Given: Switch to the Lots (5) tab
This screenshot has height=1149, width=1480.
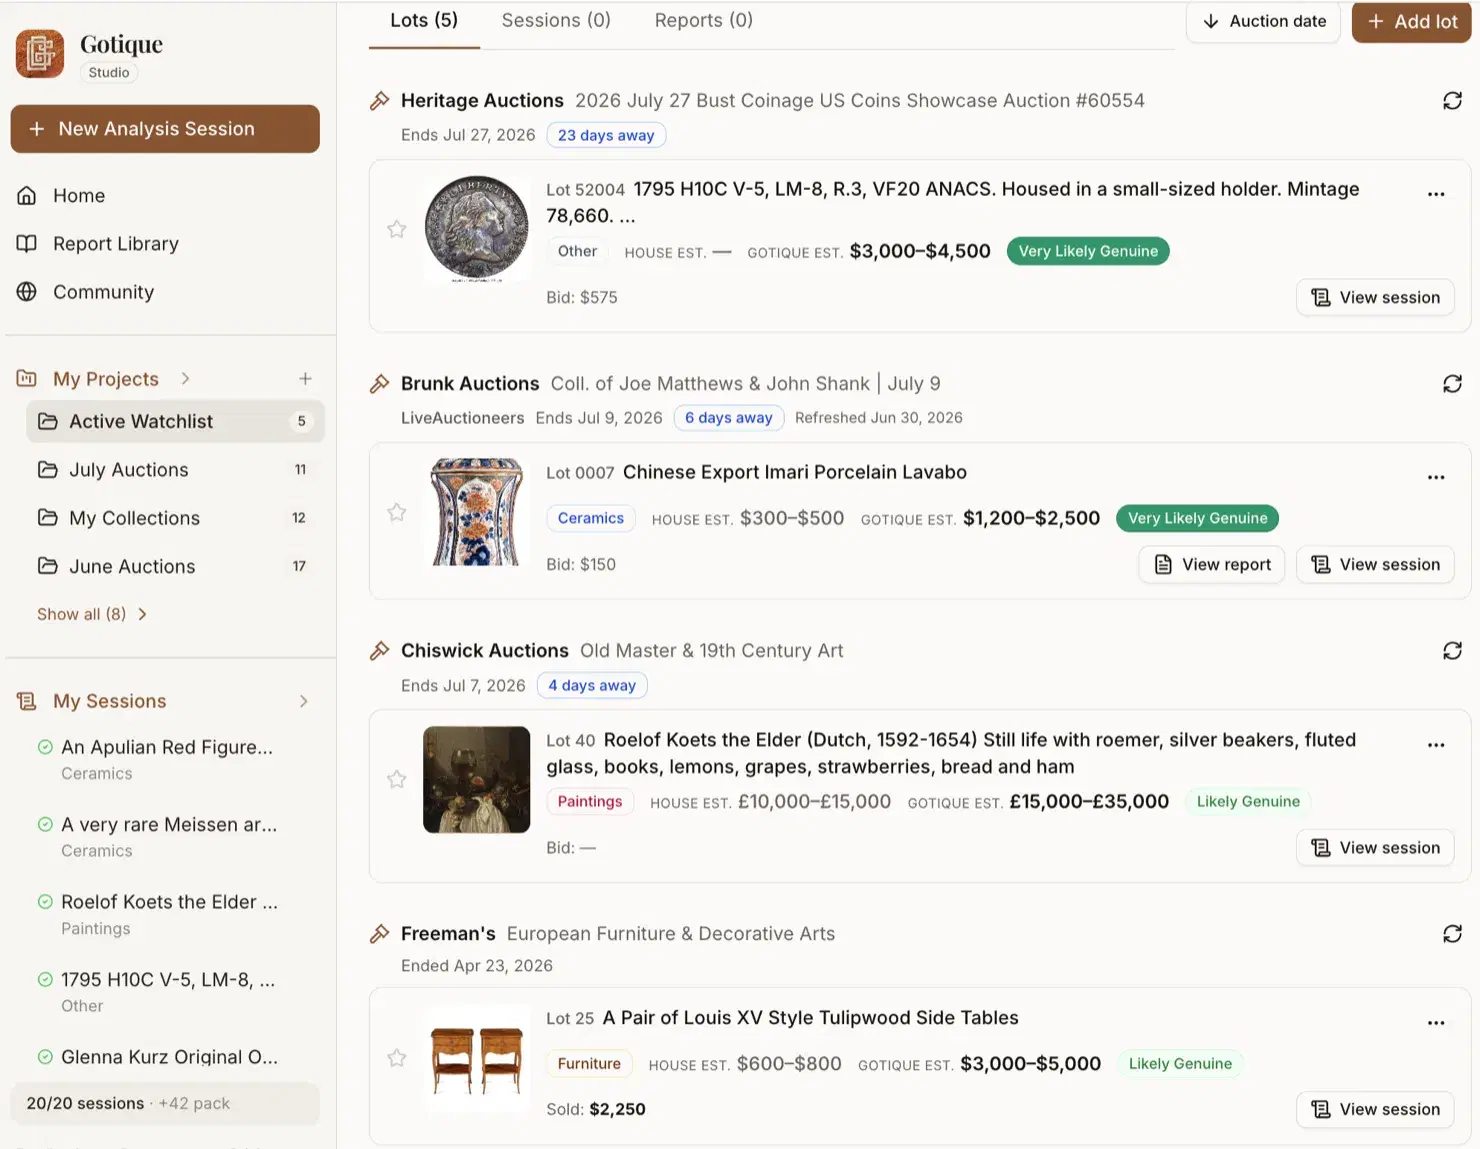Looking at the screenshot, I should [424, 21].
